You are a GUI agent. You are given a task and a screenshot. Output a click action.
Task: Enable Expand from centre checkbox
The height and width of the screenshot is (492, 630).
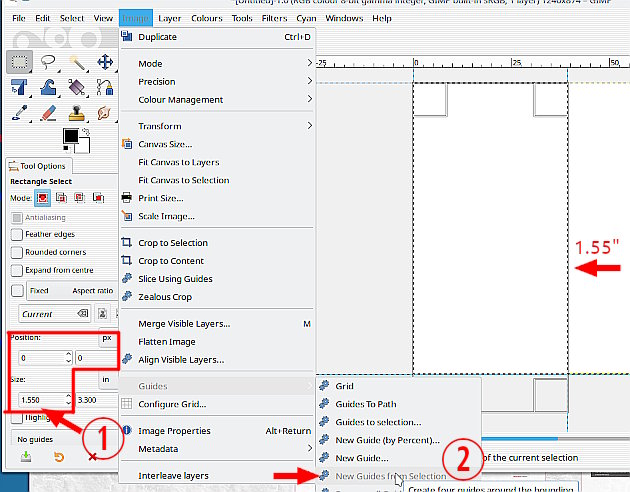pos(16,270)
